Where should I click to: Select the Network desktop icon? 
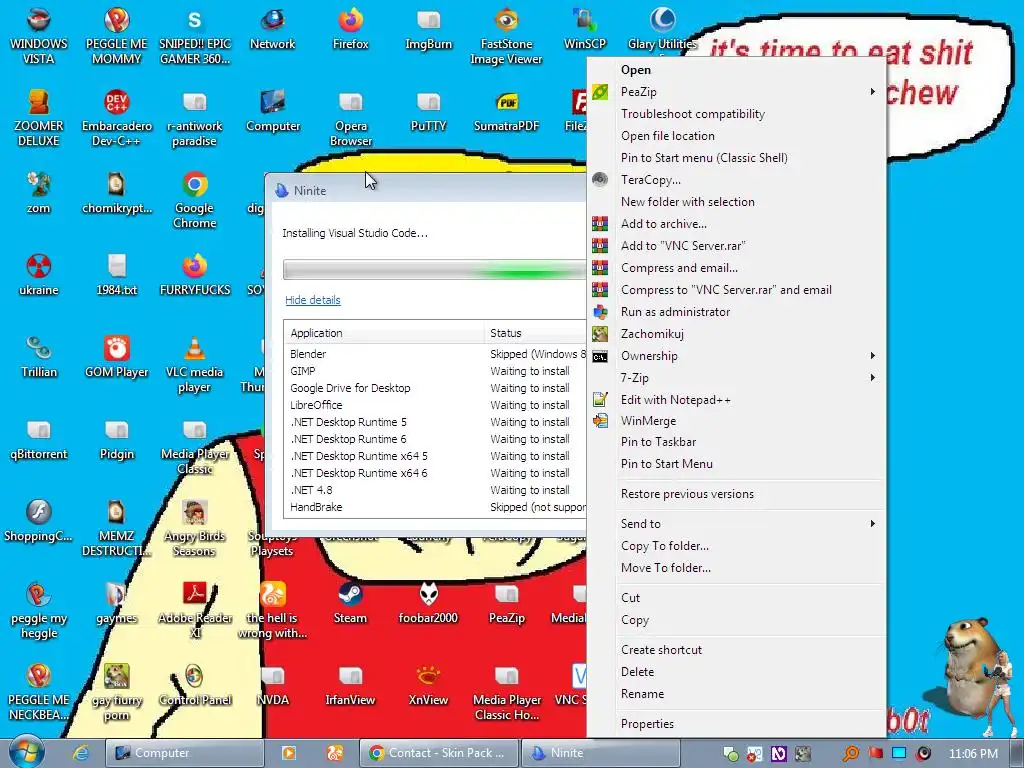pyautogui.click(x=272, y=28)
